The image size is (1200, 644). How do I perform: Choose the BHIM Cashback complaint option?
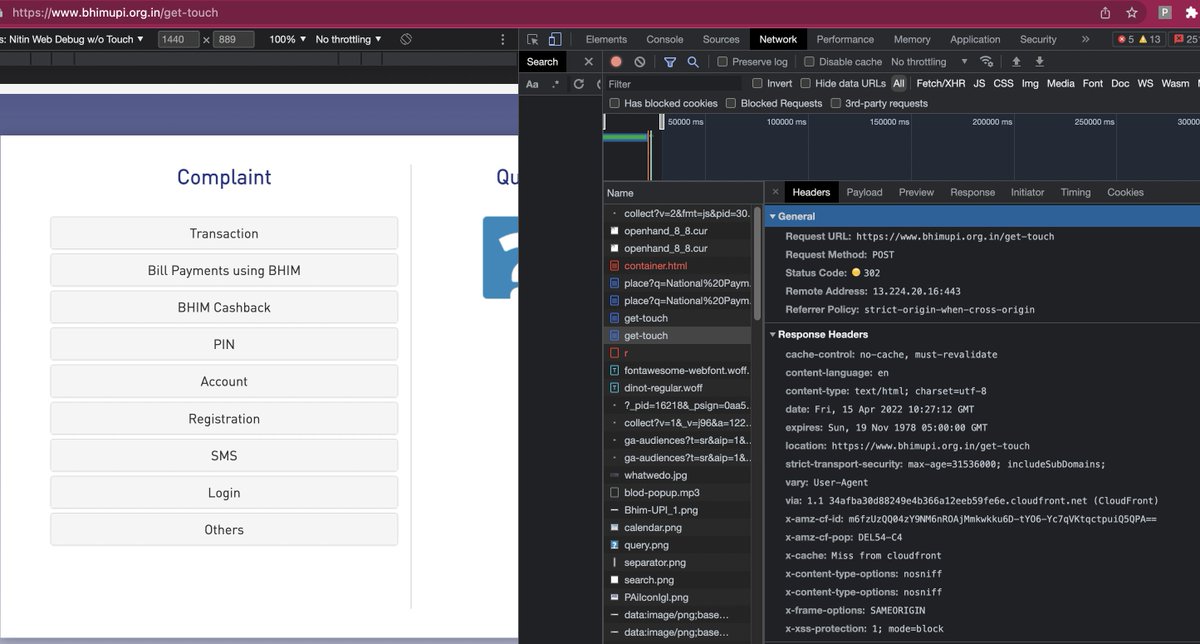click(224, 307)
